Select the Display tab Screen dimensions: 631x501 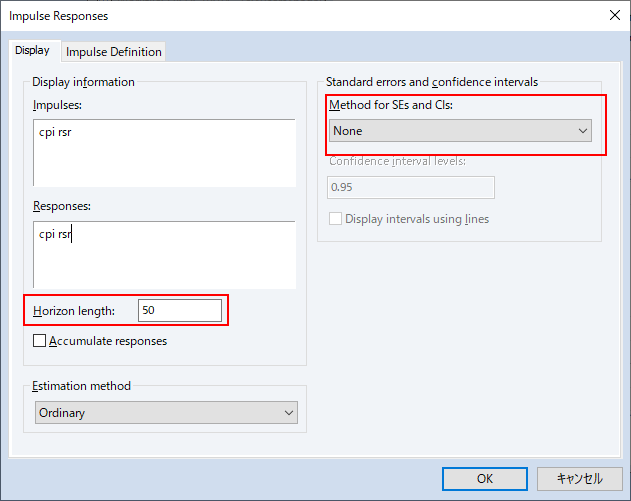(32, 51)
